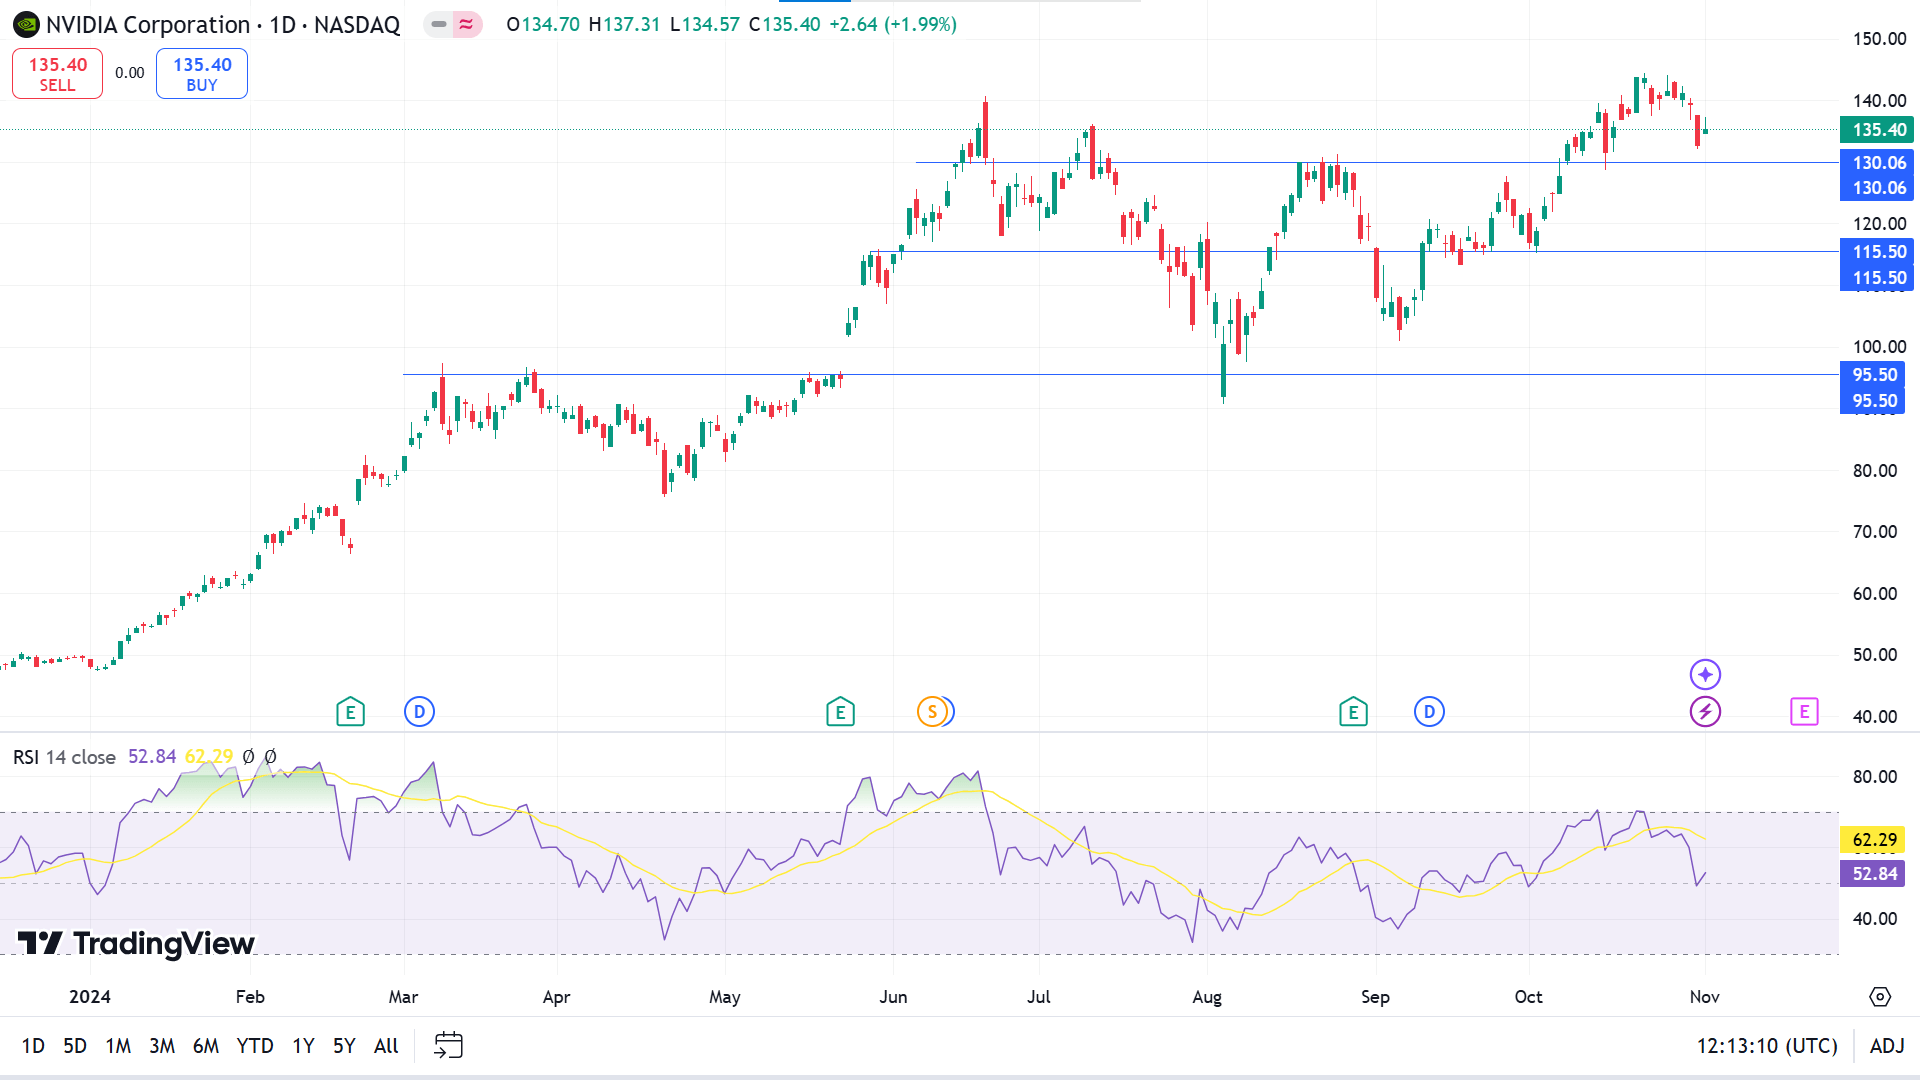The image size is (1920, 1080).
Task: Click the NVIDIA logo icon
Action: [x=26, y=24]
